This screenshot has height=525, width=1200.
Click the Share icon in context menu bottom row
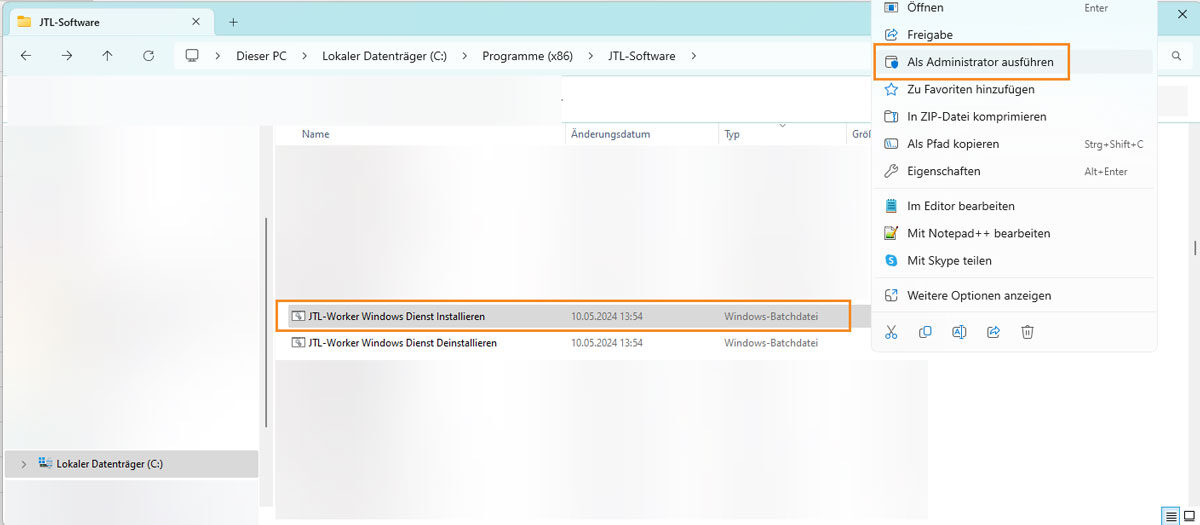point(993,332)
